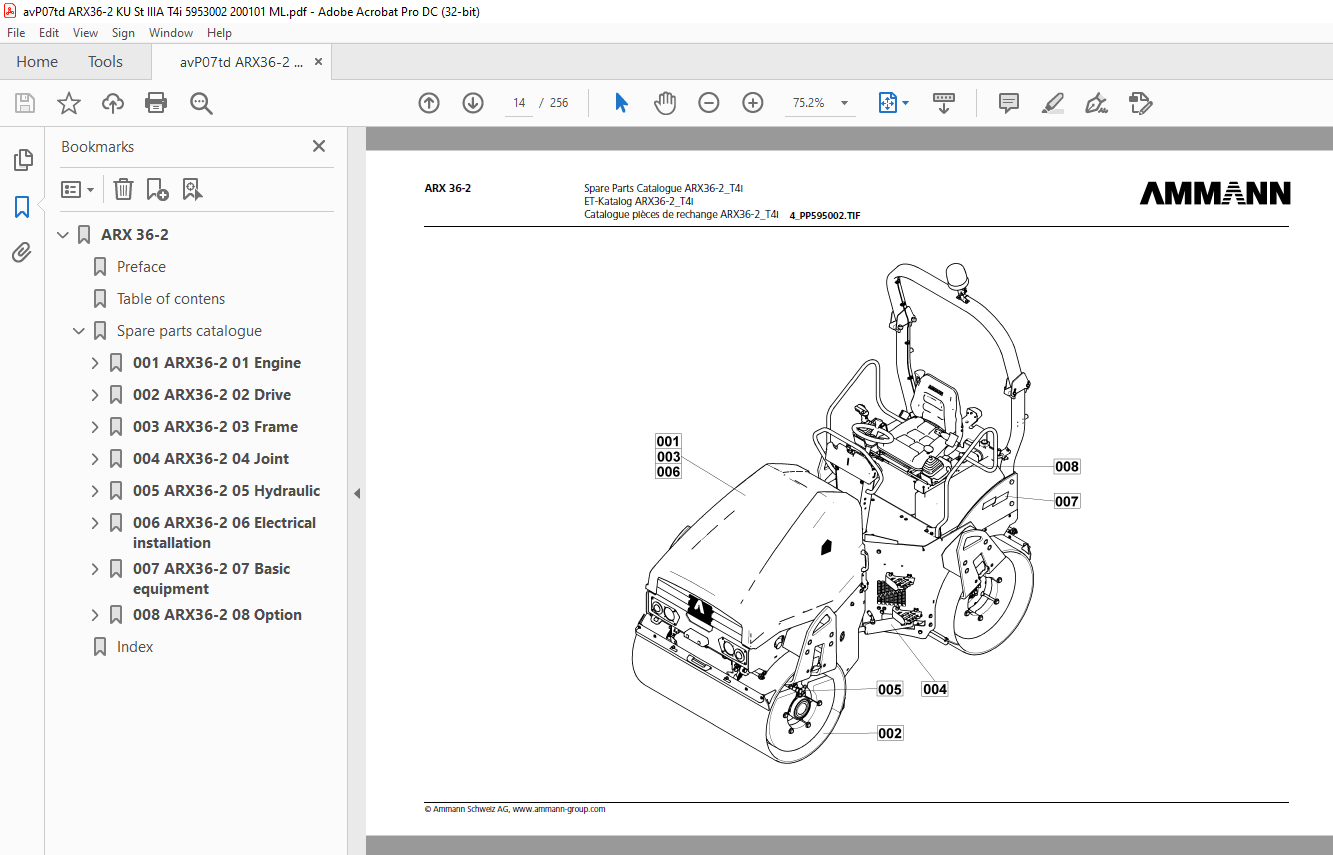Open bookmark options list menu

77,189
